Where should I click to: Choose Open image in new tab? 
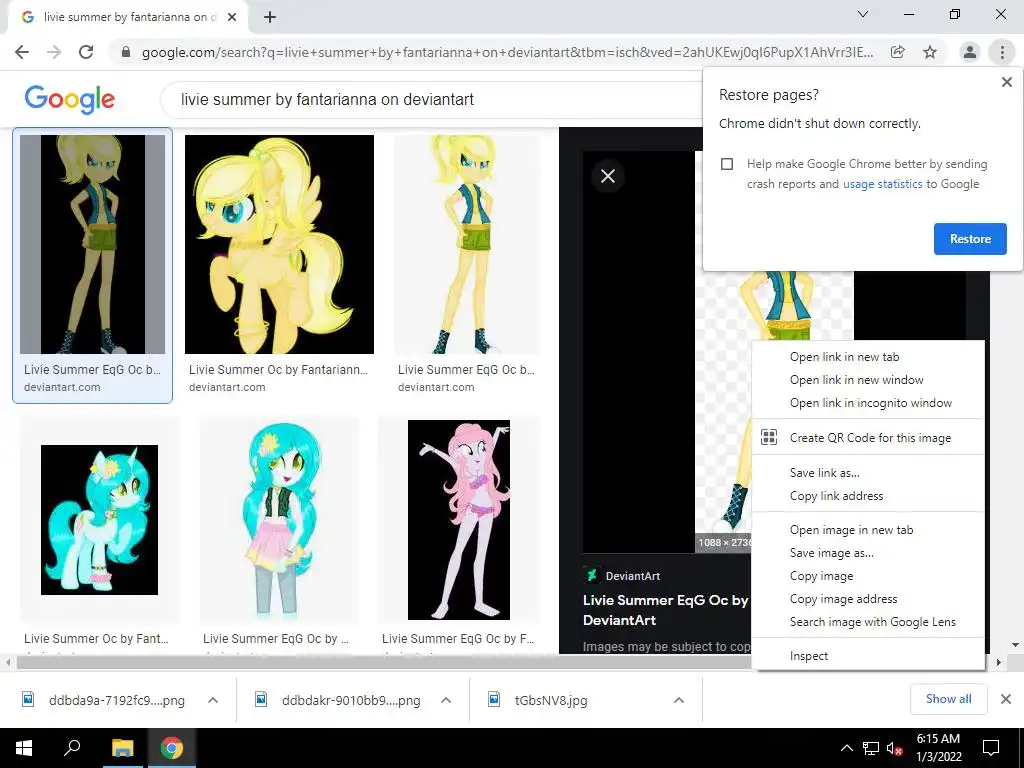click(x=868, y=530)
